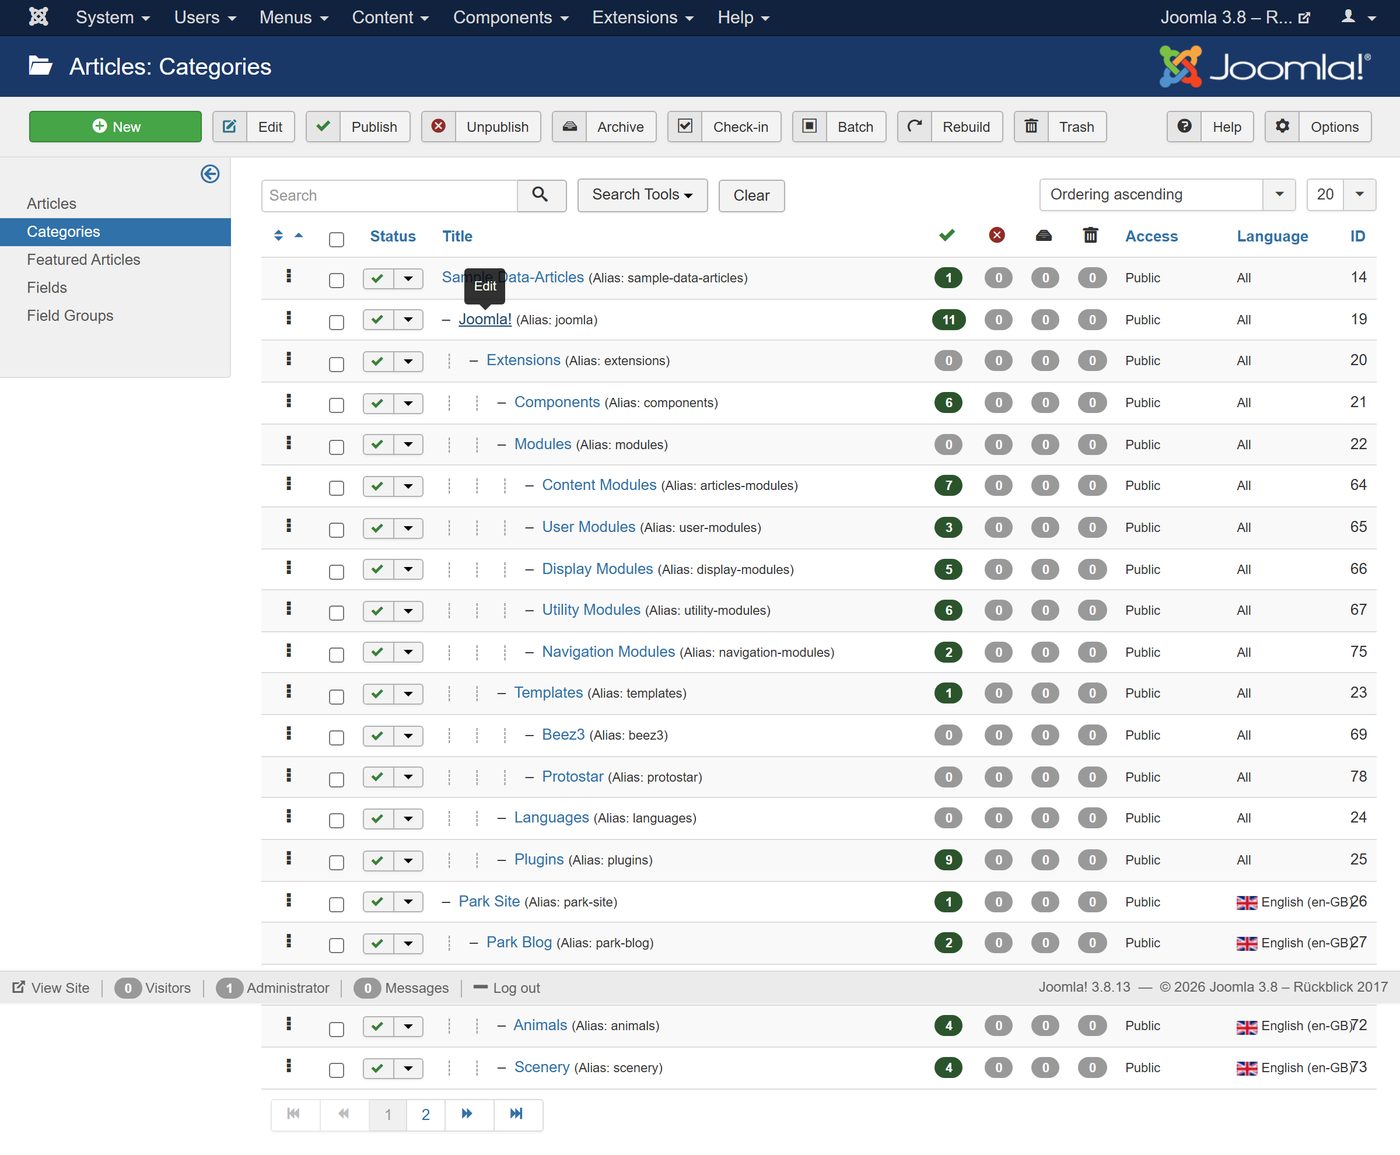1400x1155 pixels.
Task: Sort table by ID column header
Action: point(1358,236)
